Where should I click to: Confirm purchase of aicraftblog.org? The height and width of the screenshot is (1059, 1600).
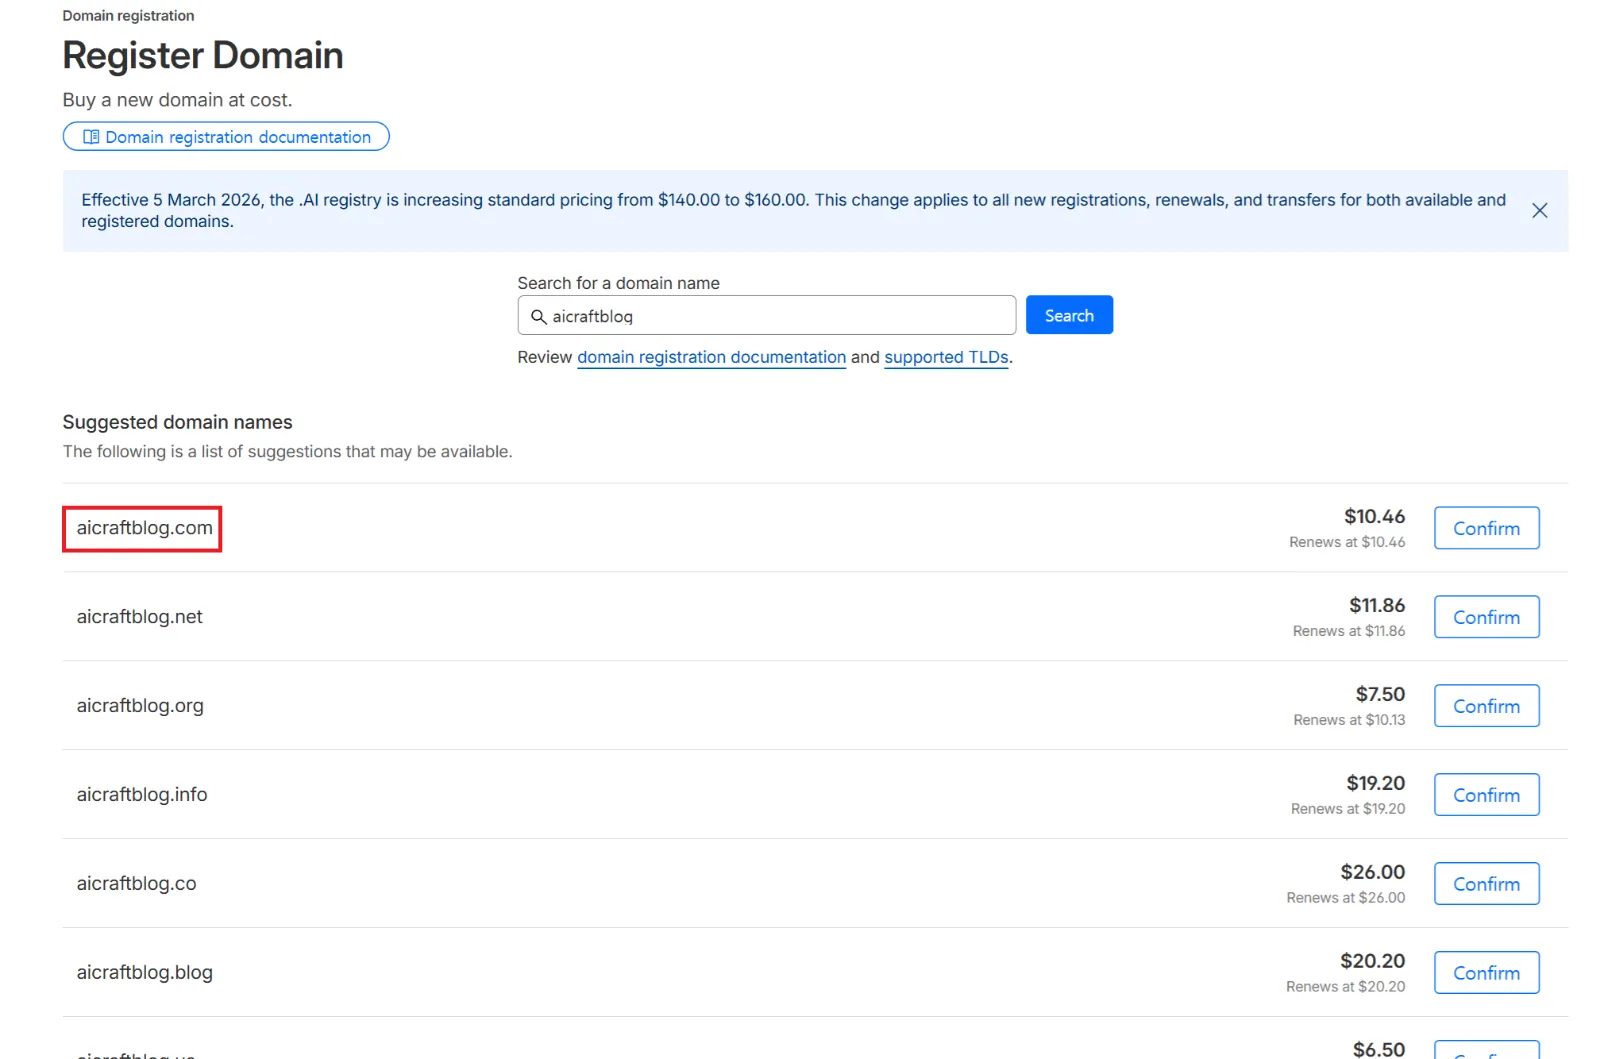click(x=1485, y=706)
